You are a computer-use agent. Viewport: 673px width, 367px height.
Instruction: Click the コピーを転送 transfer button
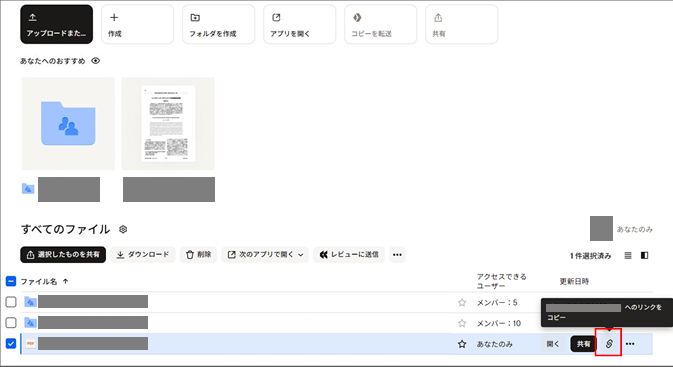(x=380, y=24)
